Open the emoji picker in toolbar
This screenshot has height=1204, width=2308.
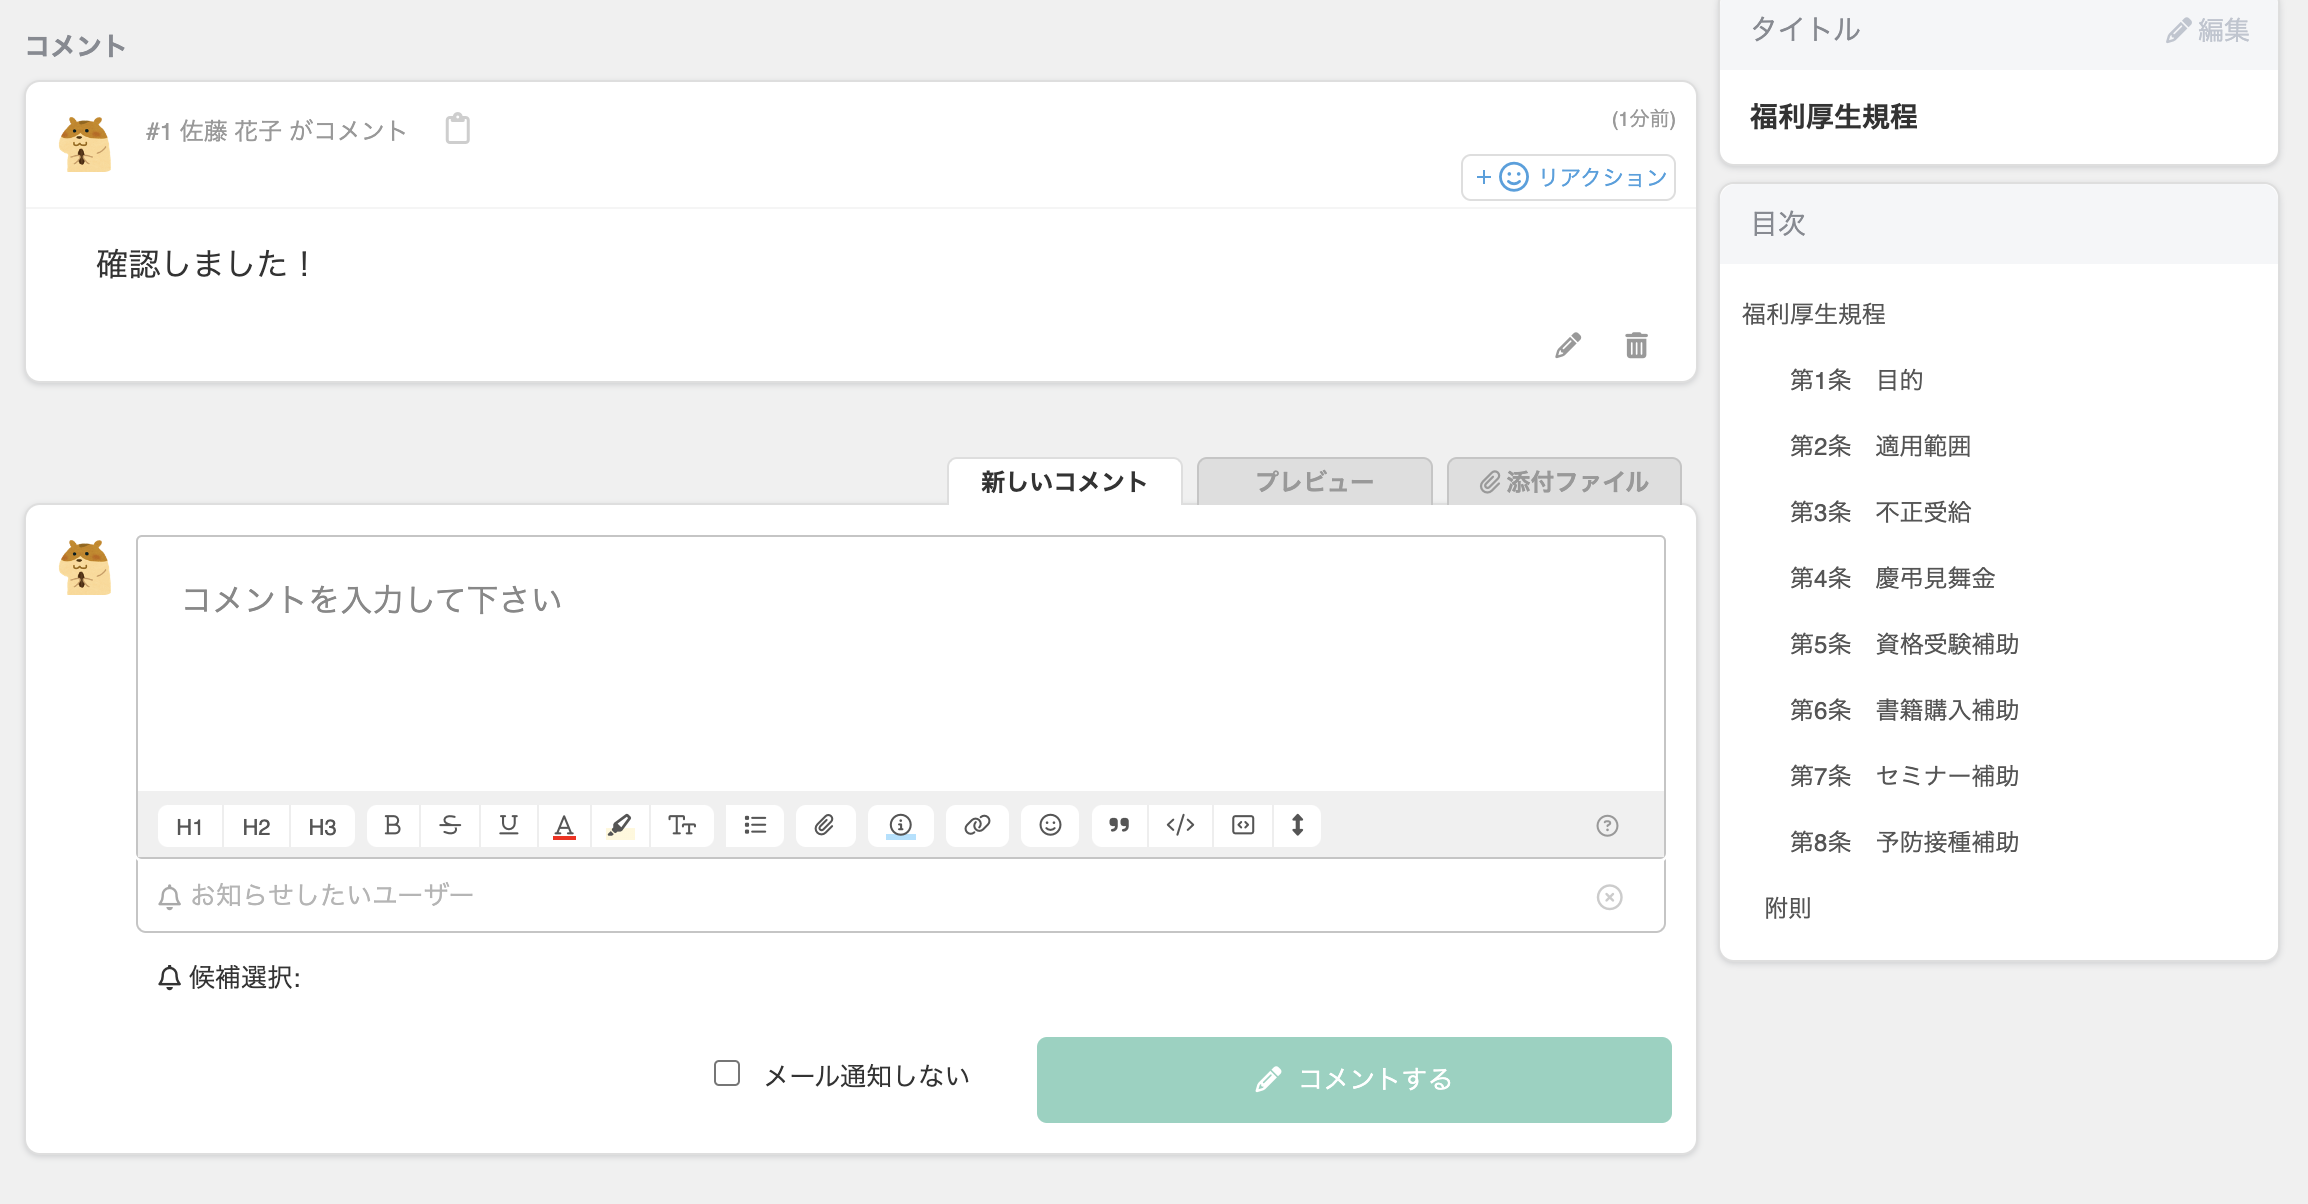[1050, 826]
